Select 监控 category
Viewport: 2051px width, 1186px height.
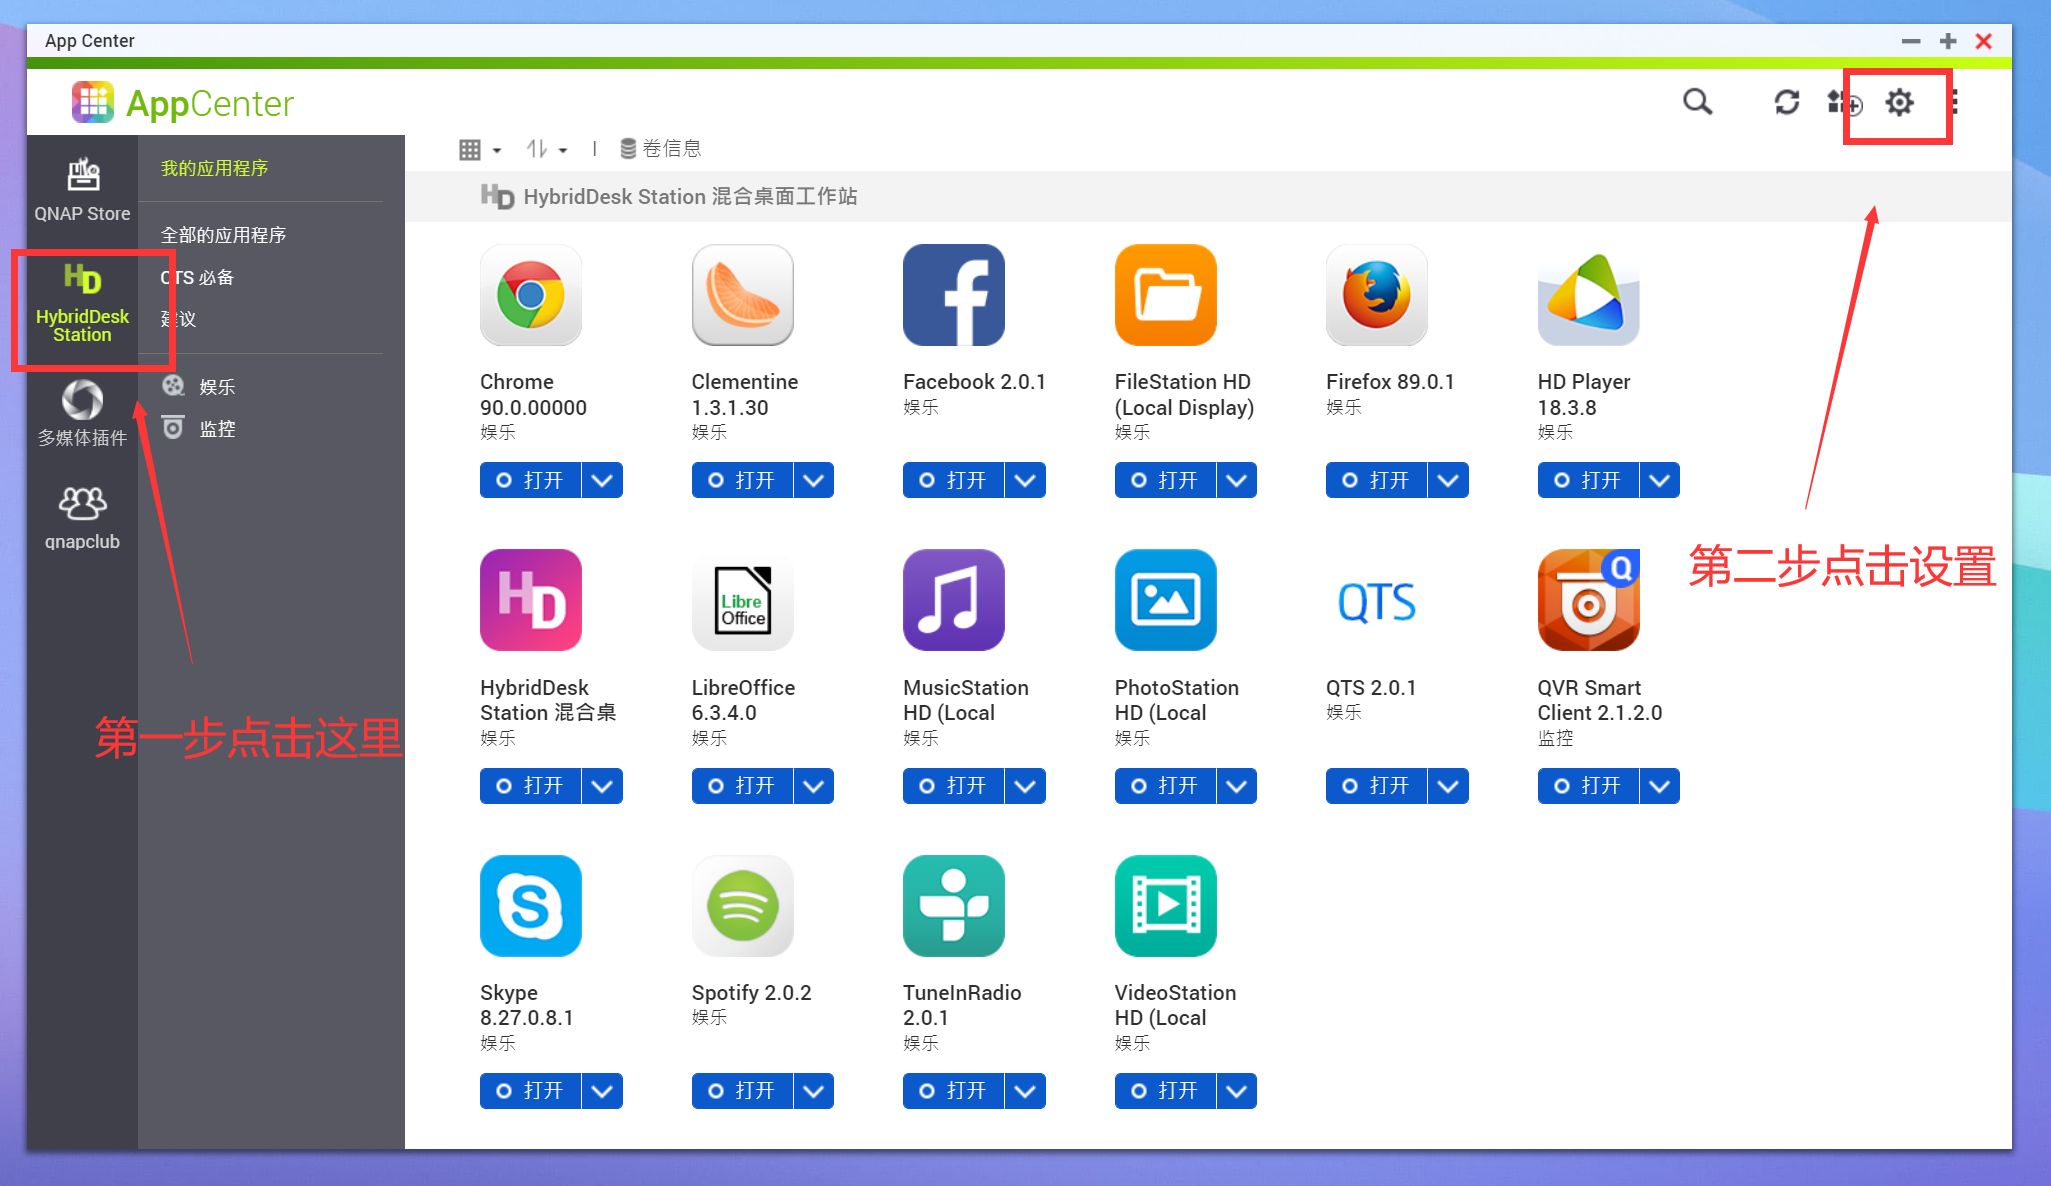click(199, 429)
